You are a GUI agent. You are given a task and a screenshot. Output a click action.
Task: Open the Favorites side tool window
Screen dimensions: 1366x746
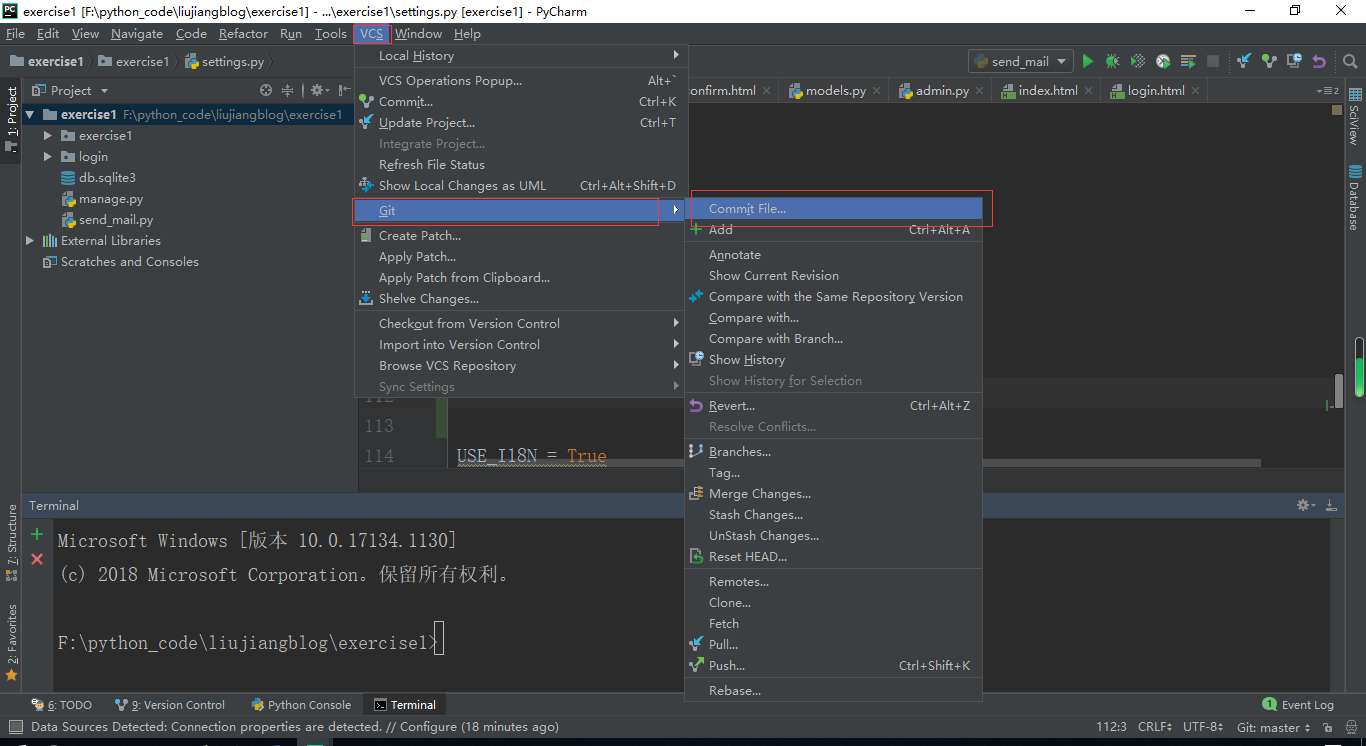[x=12, y=642]
